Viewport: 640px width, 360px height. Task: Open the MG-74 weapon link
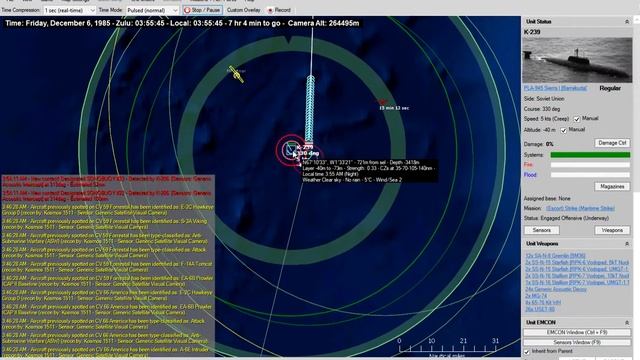pyautogui.click(x=536, y=296)
